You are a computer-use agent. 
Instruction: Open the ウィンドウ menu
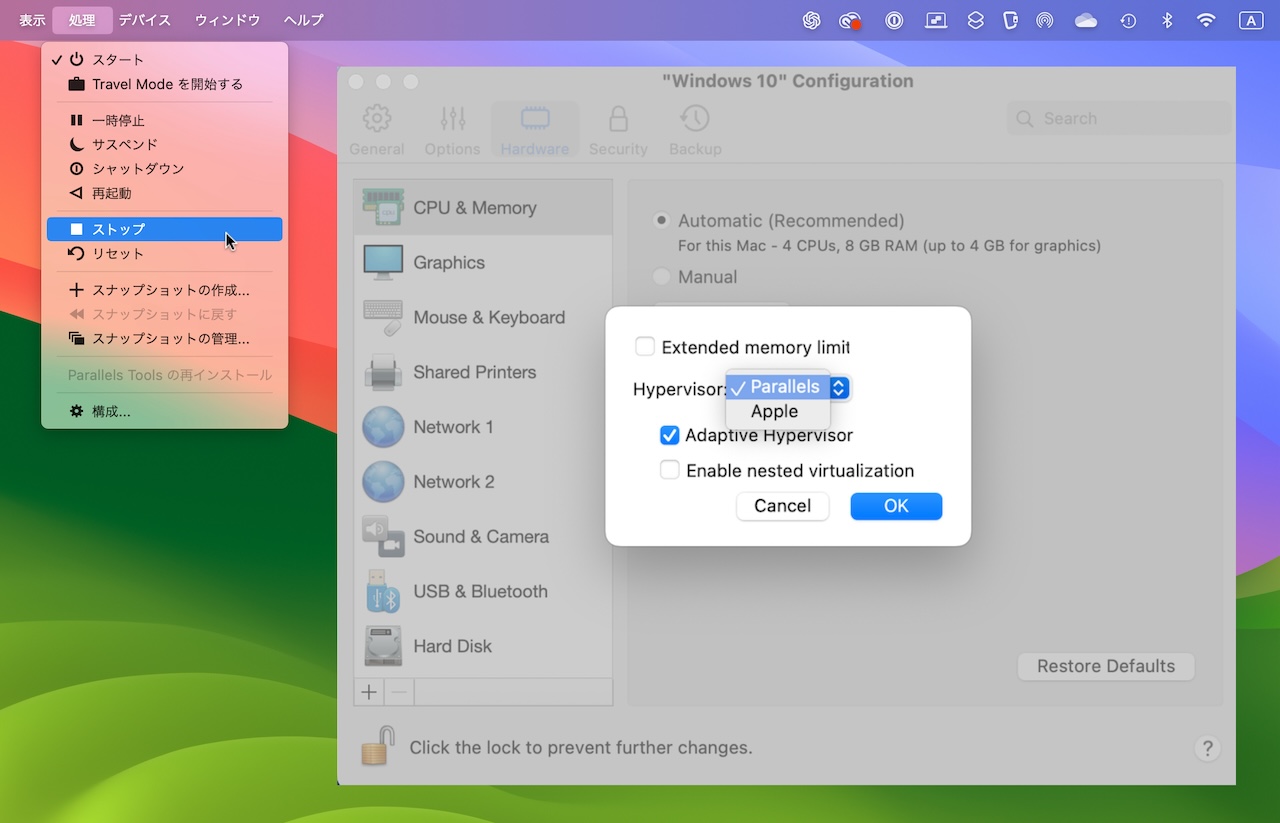(x=228, y=20)
